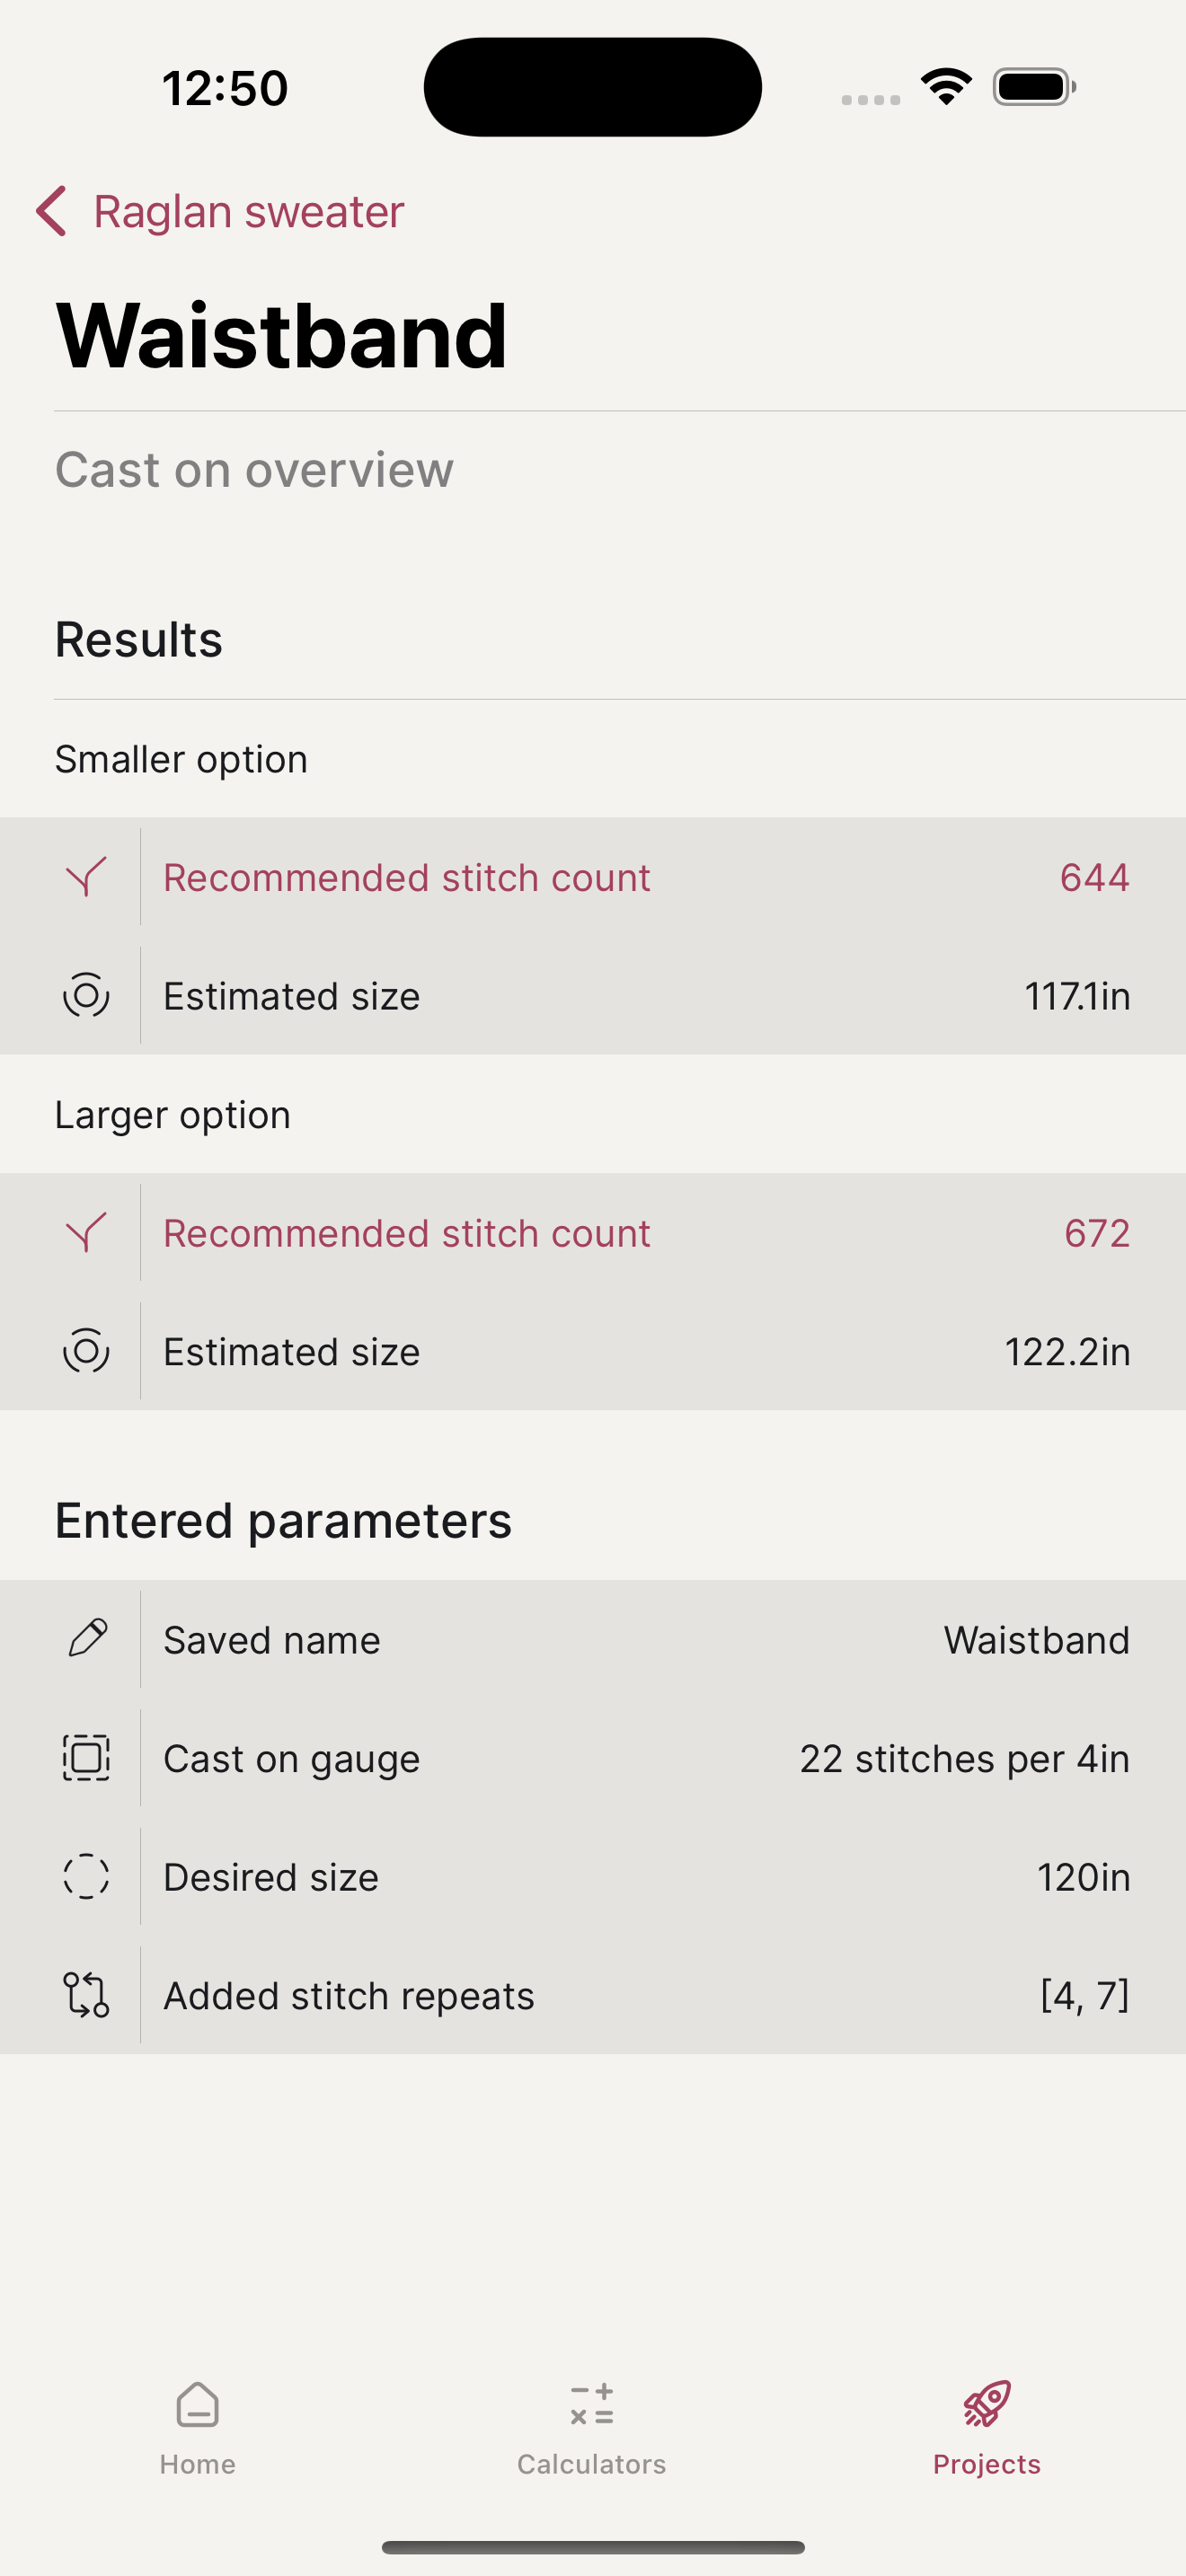The width and height of the screenshot is (1186, 2576).
Task: Tap the larger option stitch count icon
Action: (x=86, y=1232)
